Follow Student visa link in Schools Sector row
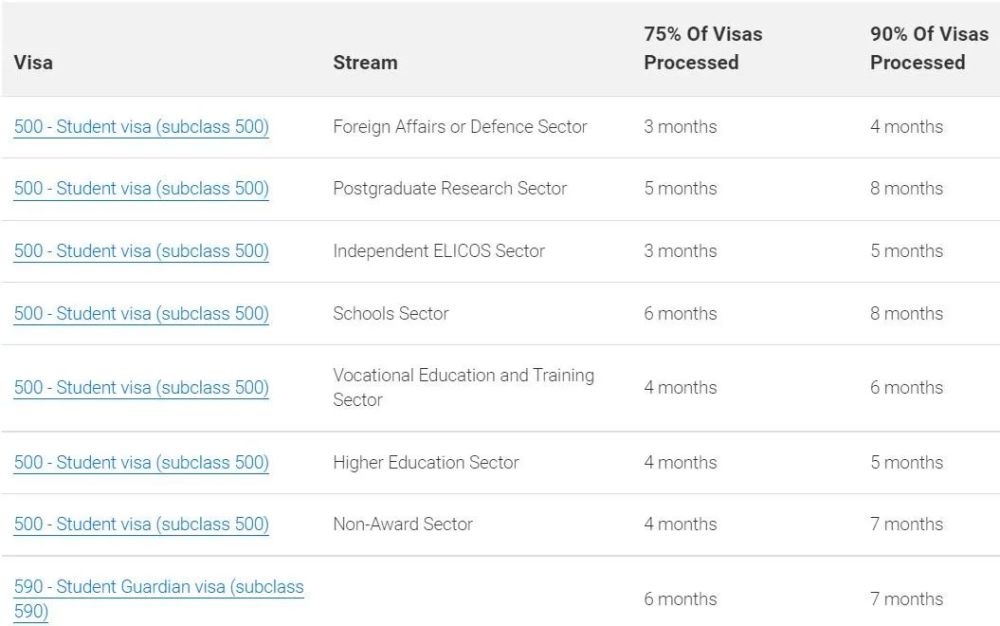This screenshot has height=626, width=1000. pos(141,314)
